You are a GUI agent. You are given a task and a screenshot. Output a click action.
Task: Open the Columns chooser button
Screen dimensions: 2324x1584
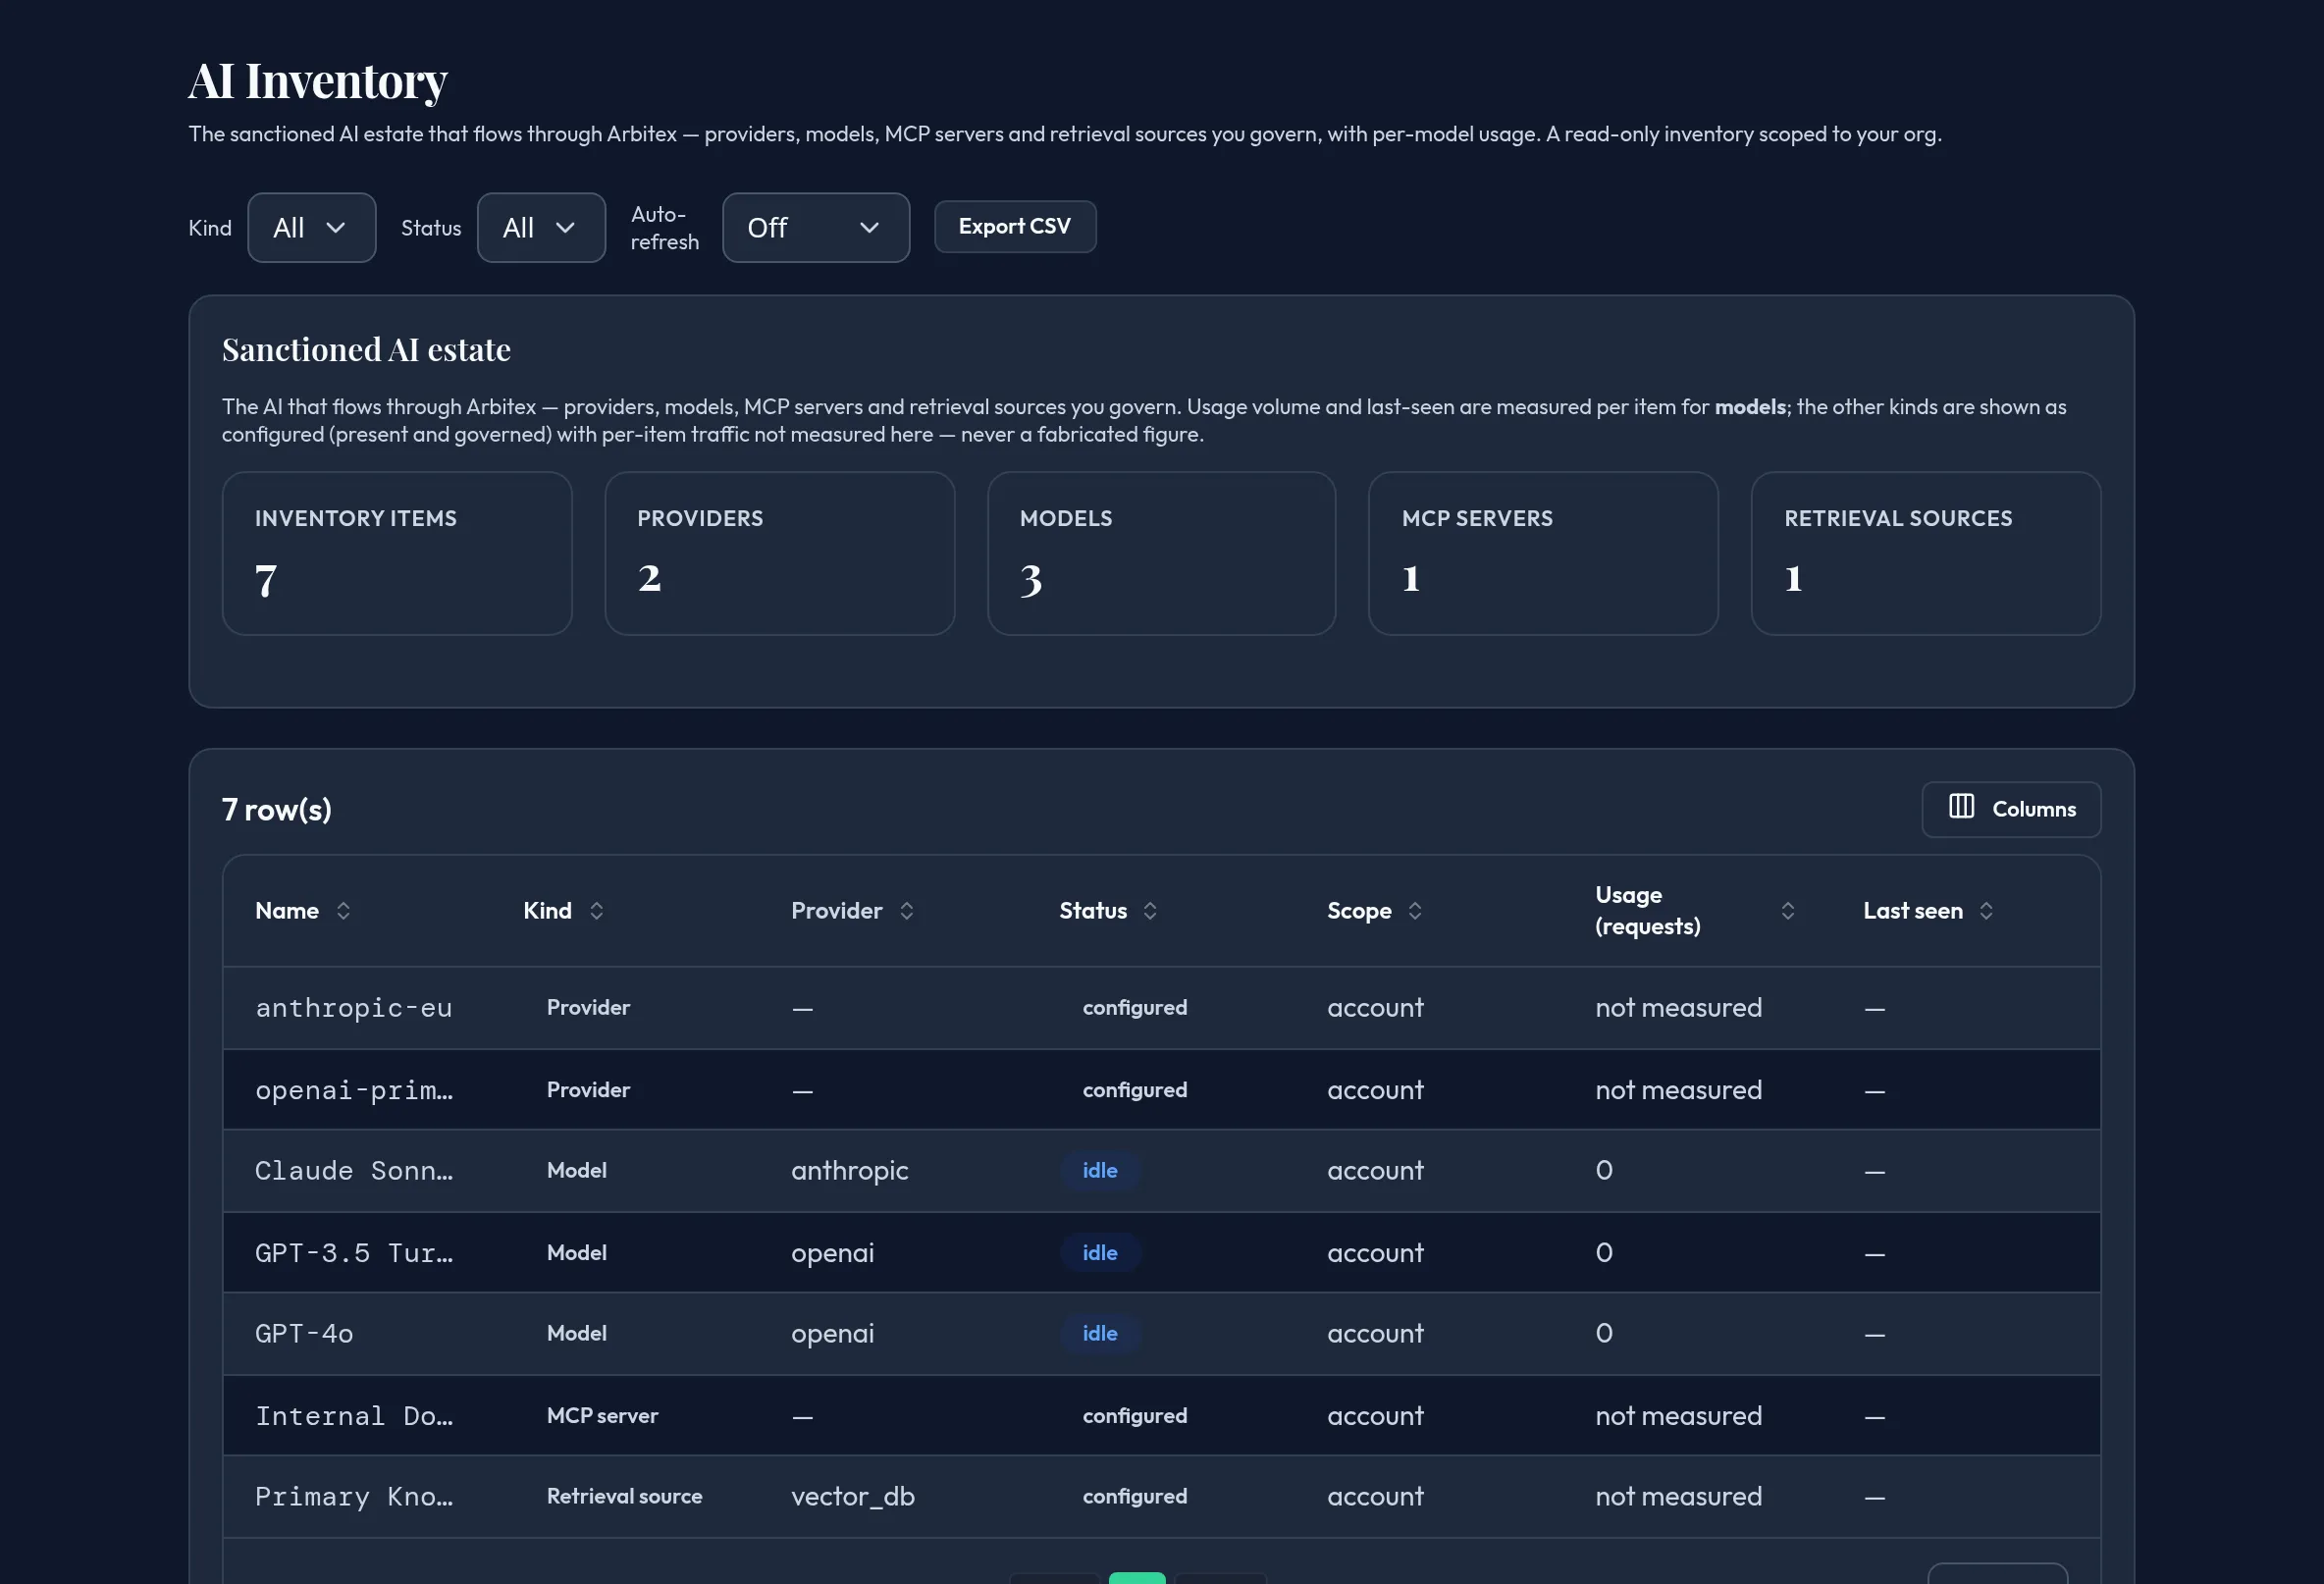point(2011,809)
